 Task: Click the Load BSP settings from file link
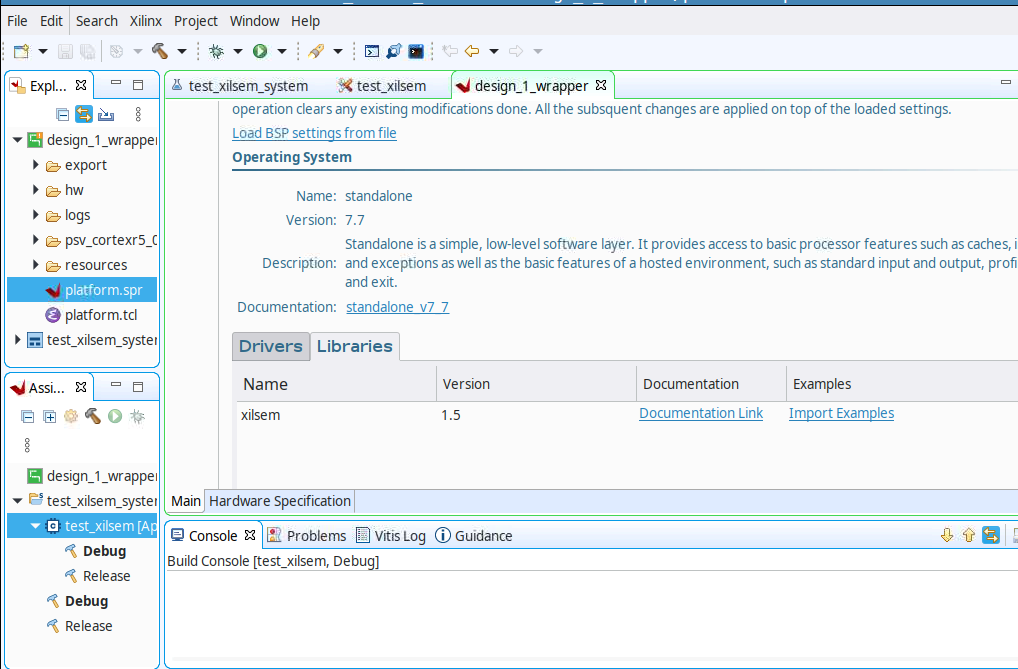click(x=314, y=133)
